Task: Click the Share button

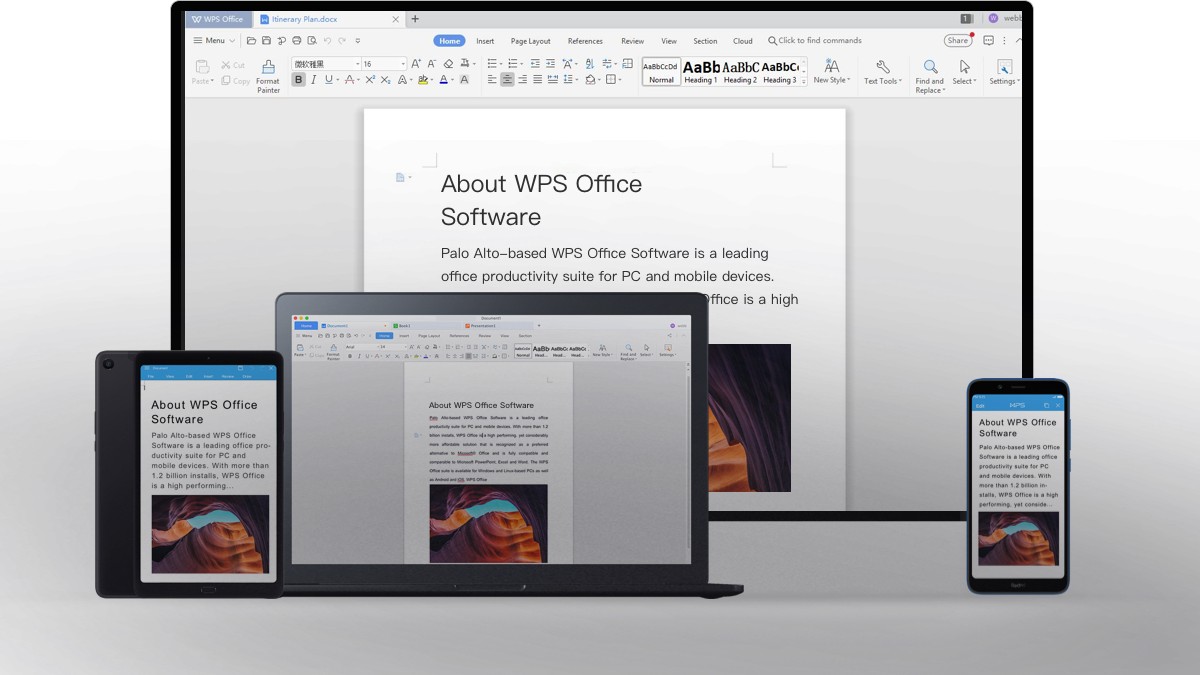Action: click(955, 40)
